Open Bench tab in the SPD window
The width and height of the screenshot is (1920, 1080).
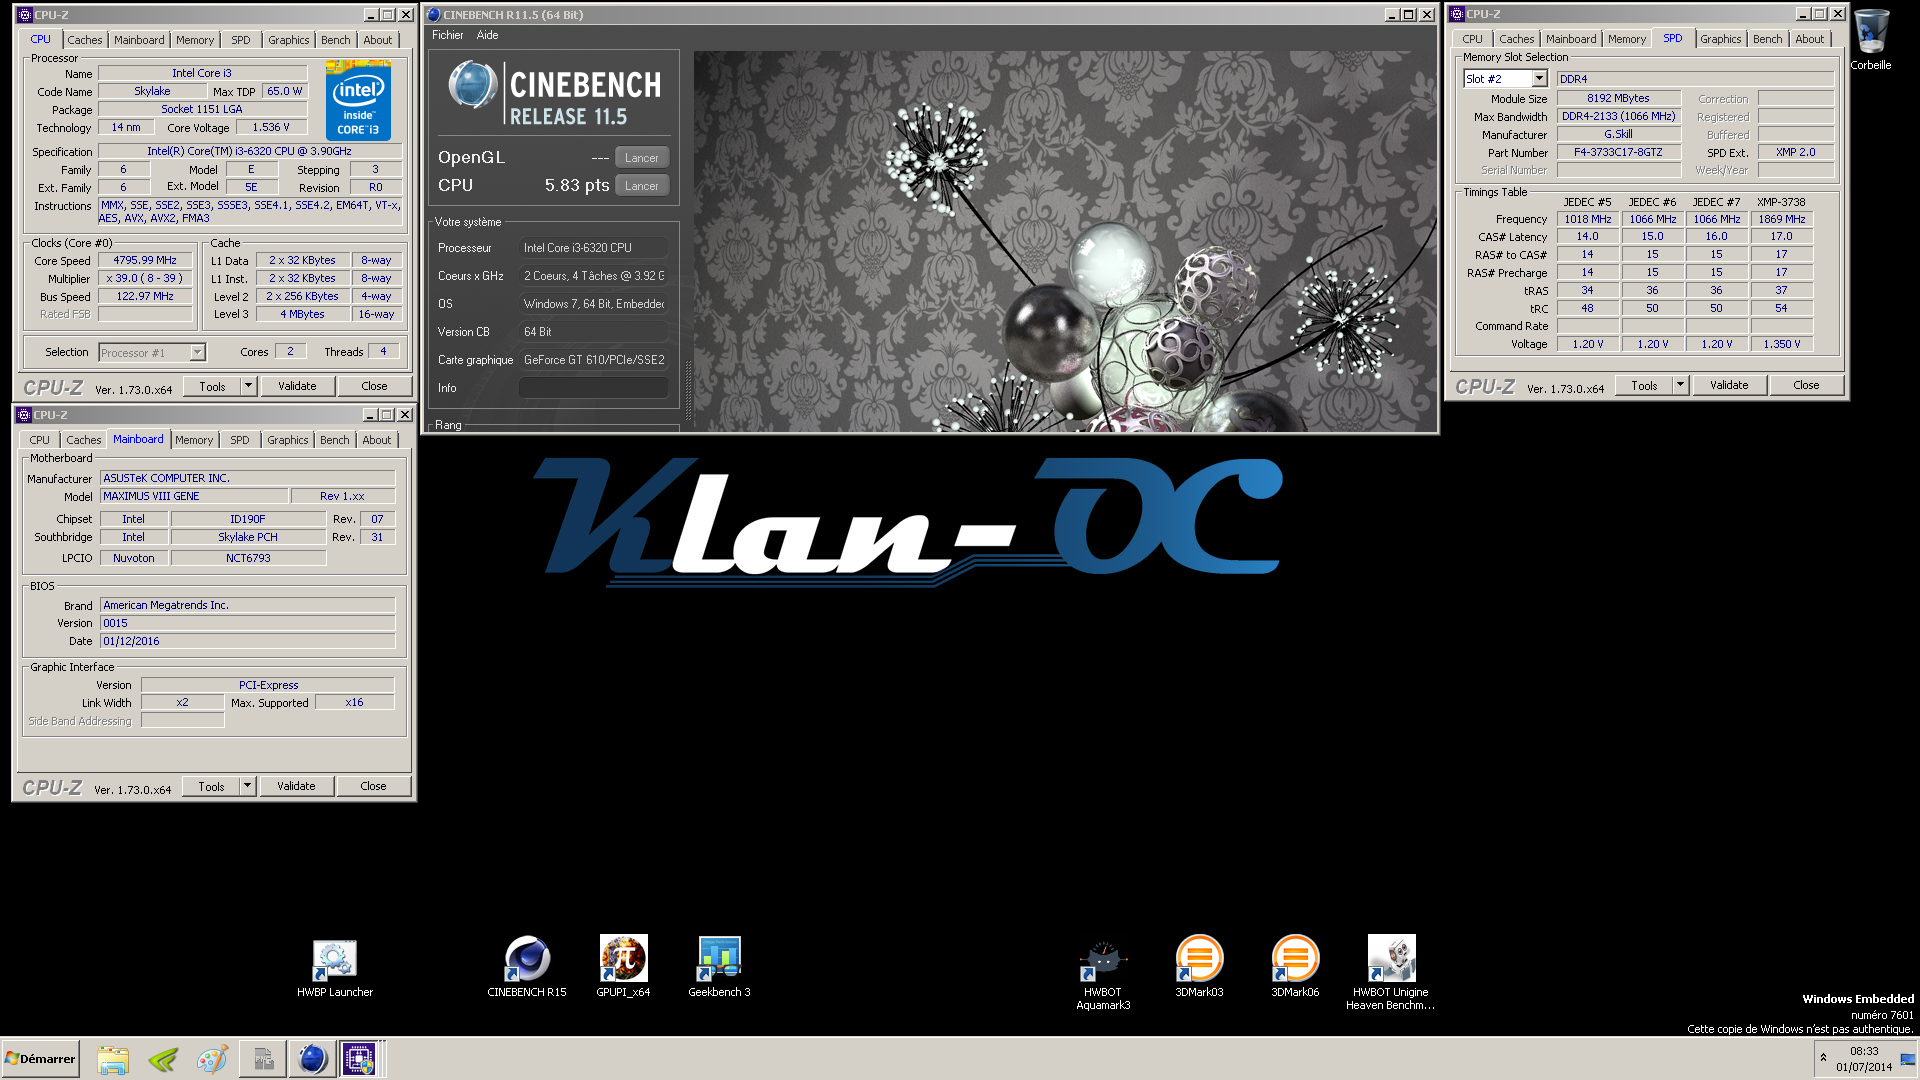[x=1767, y=39]
